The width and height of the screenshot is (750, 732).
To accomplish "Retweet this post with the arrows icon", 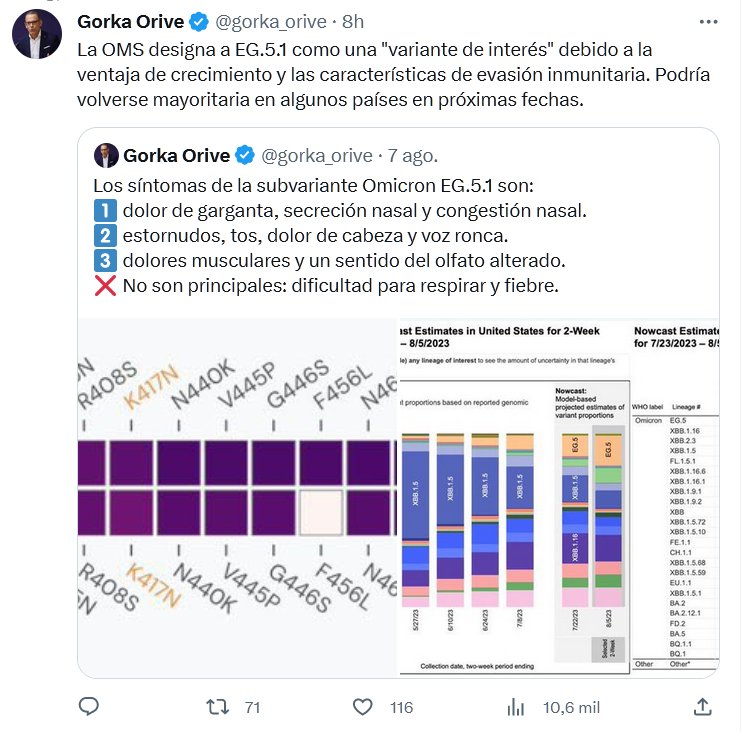I will pos(218,707).
